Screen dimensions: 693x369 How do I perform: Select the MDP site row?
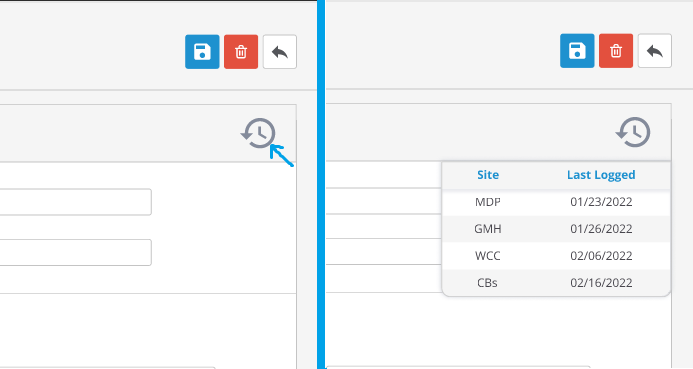[x=556, y=202]
